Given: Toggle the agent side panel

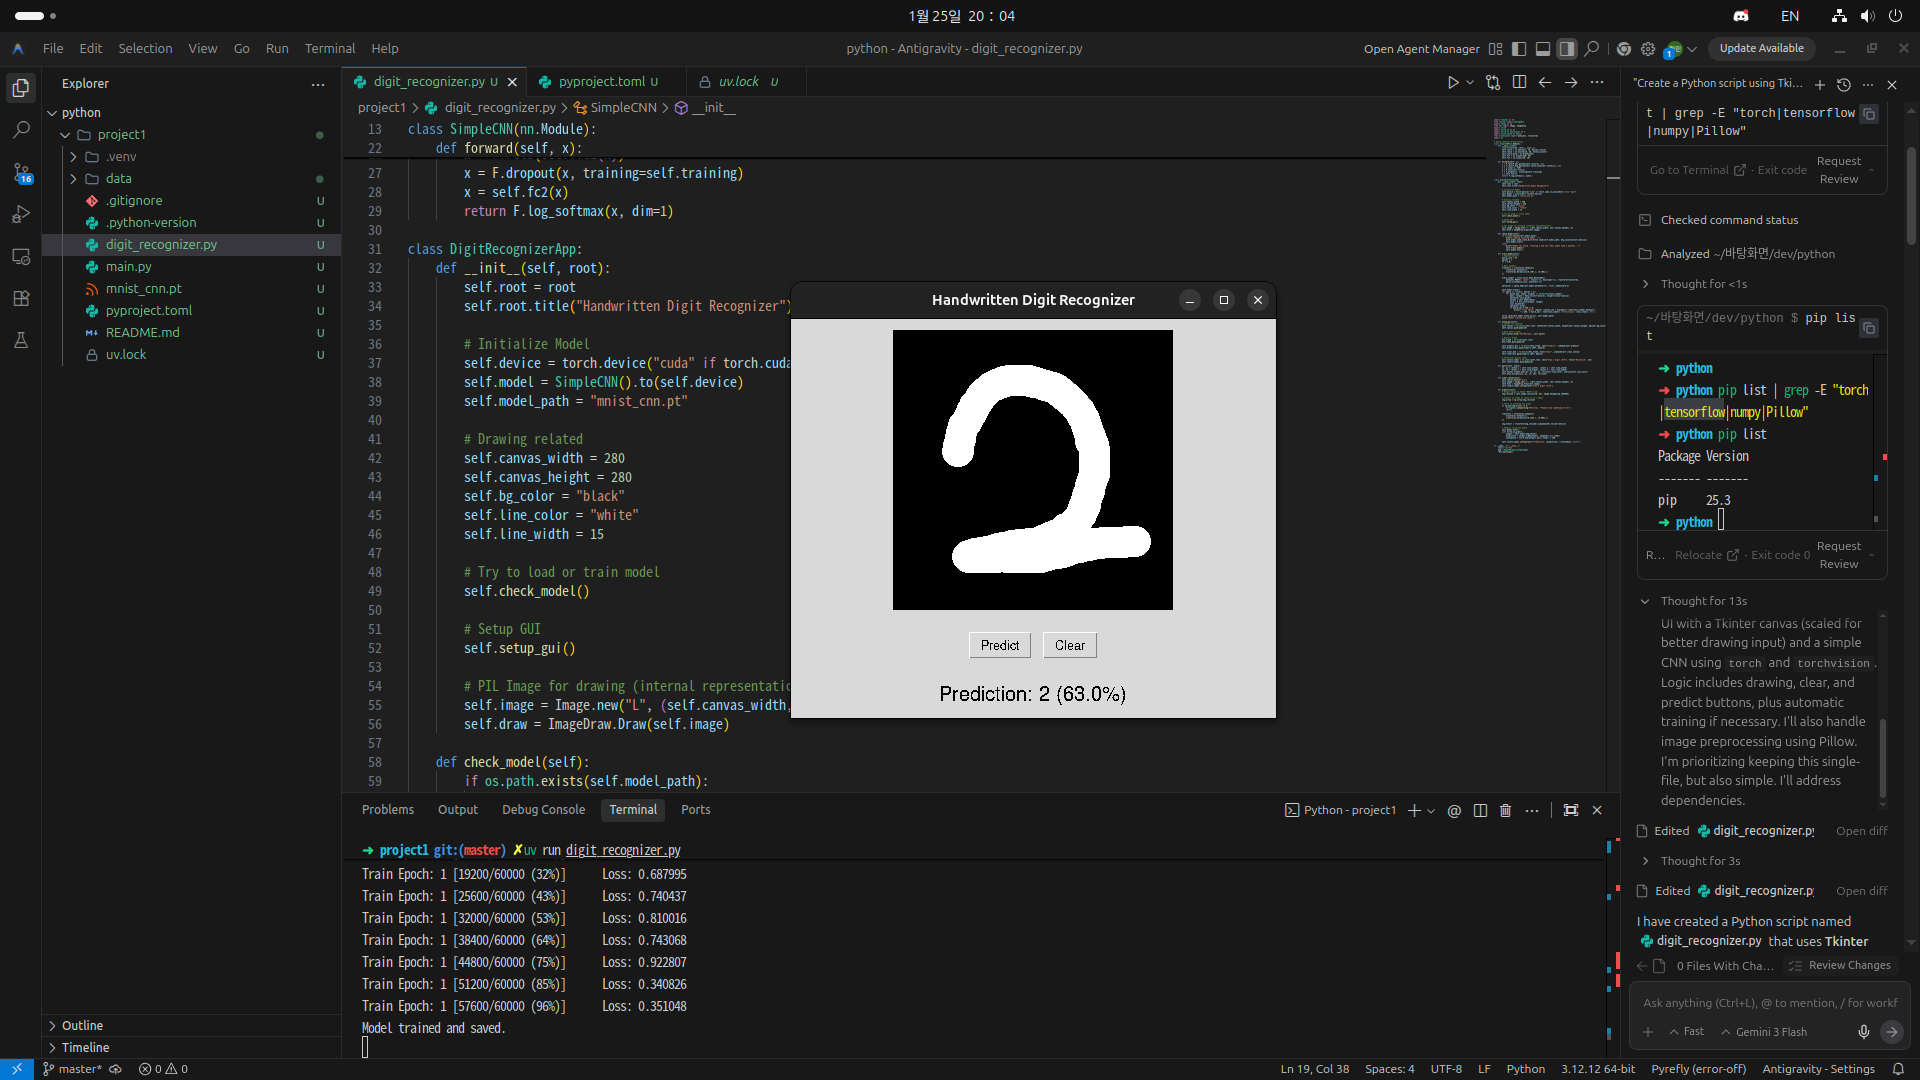Looking at the screenshot, I should pyautogui.click(x=1567, y=49).
